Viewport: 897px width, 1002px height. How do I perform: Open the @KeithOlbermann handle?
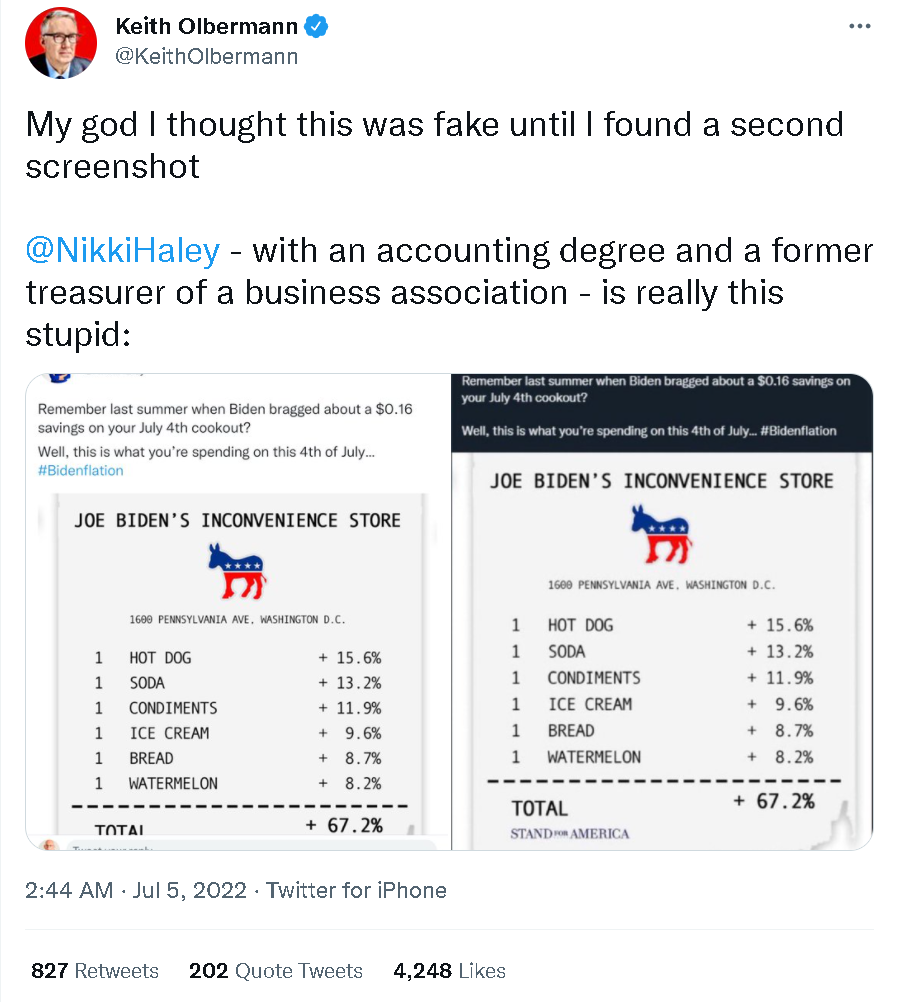click(207, 56)
